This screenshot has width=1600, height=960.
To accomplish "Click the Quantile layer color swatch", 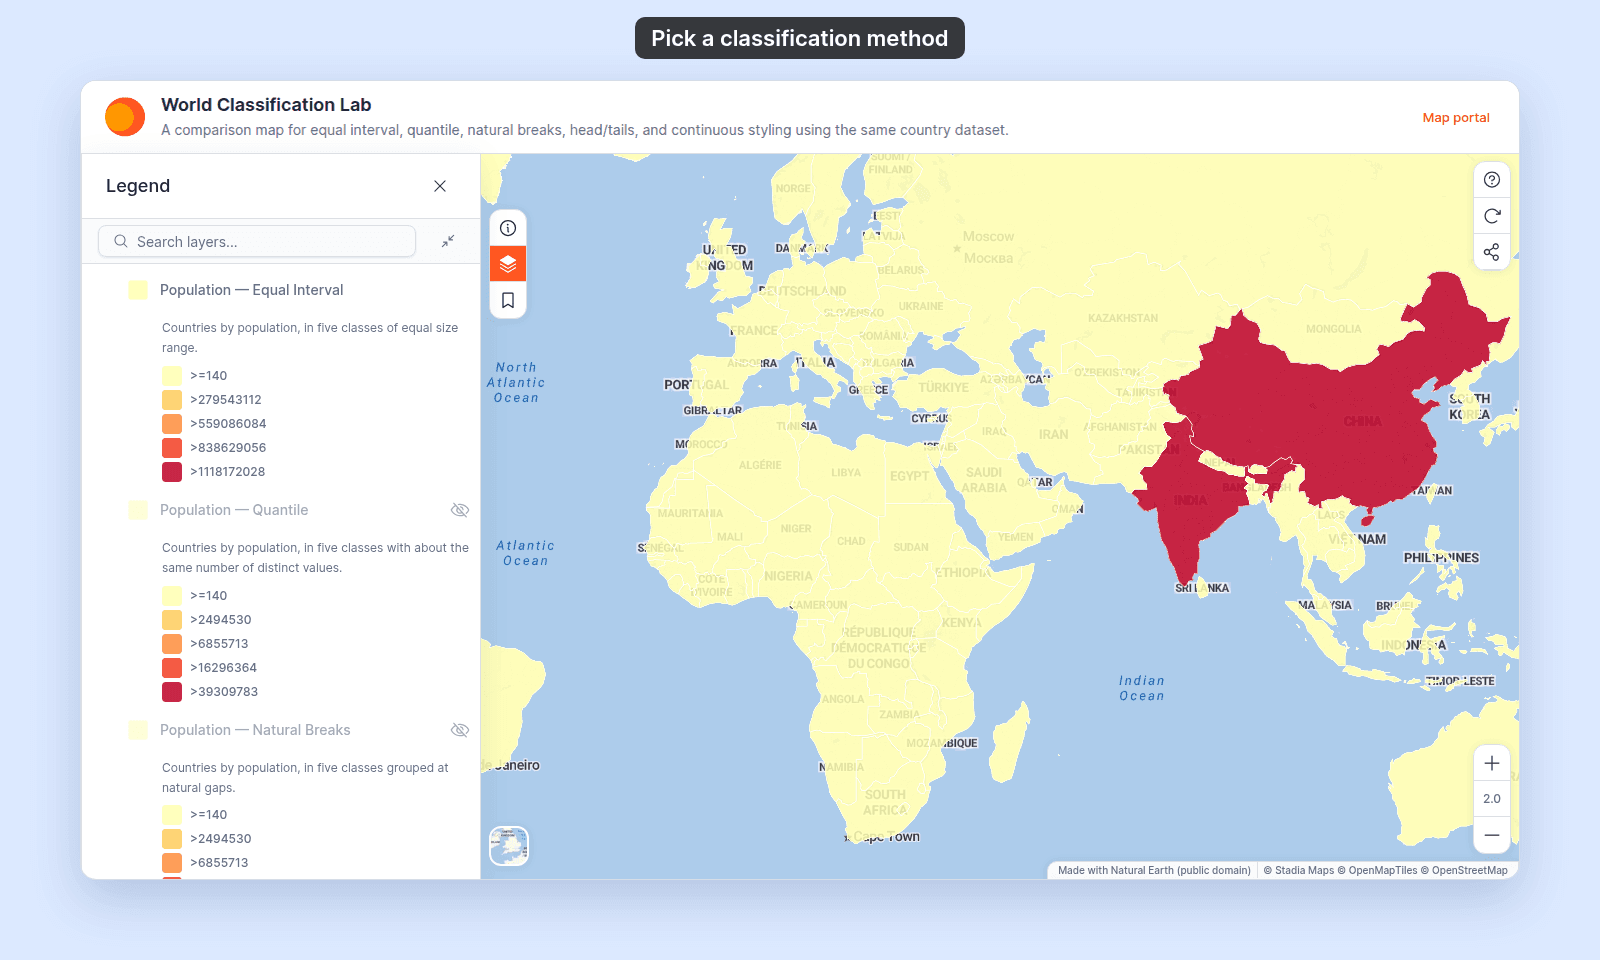I will click(138, 510).
